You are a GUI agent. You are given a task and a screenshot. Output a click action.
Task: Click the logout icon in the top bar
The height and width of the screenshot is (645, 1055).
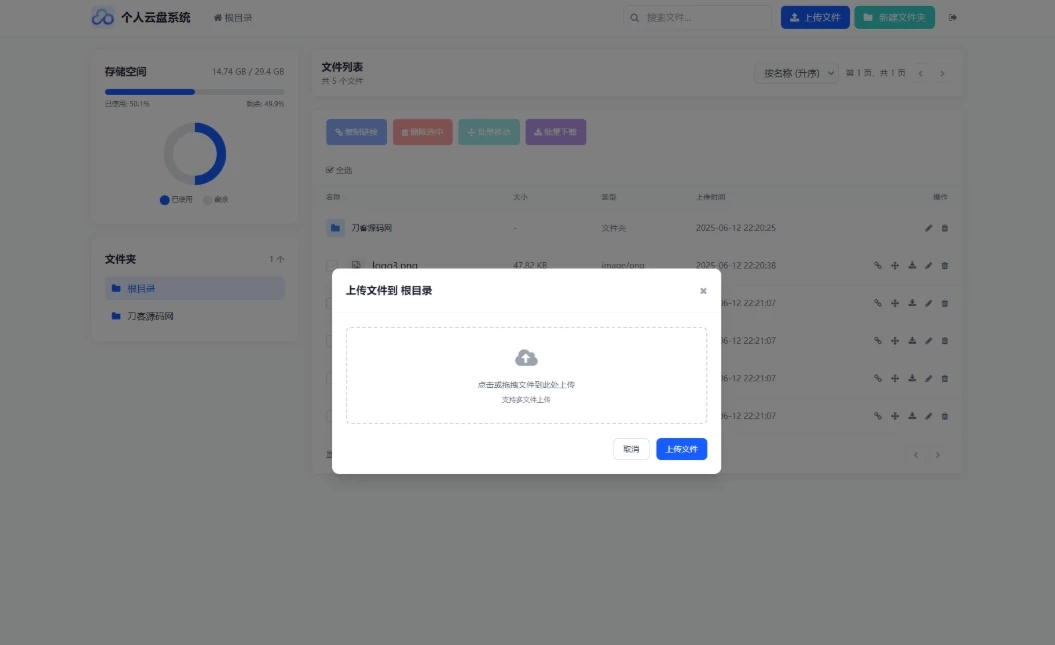(x=952, y=17)
